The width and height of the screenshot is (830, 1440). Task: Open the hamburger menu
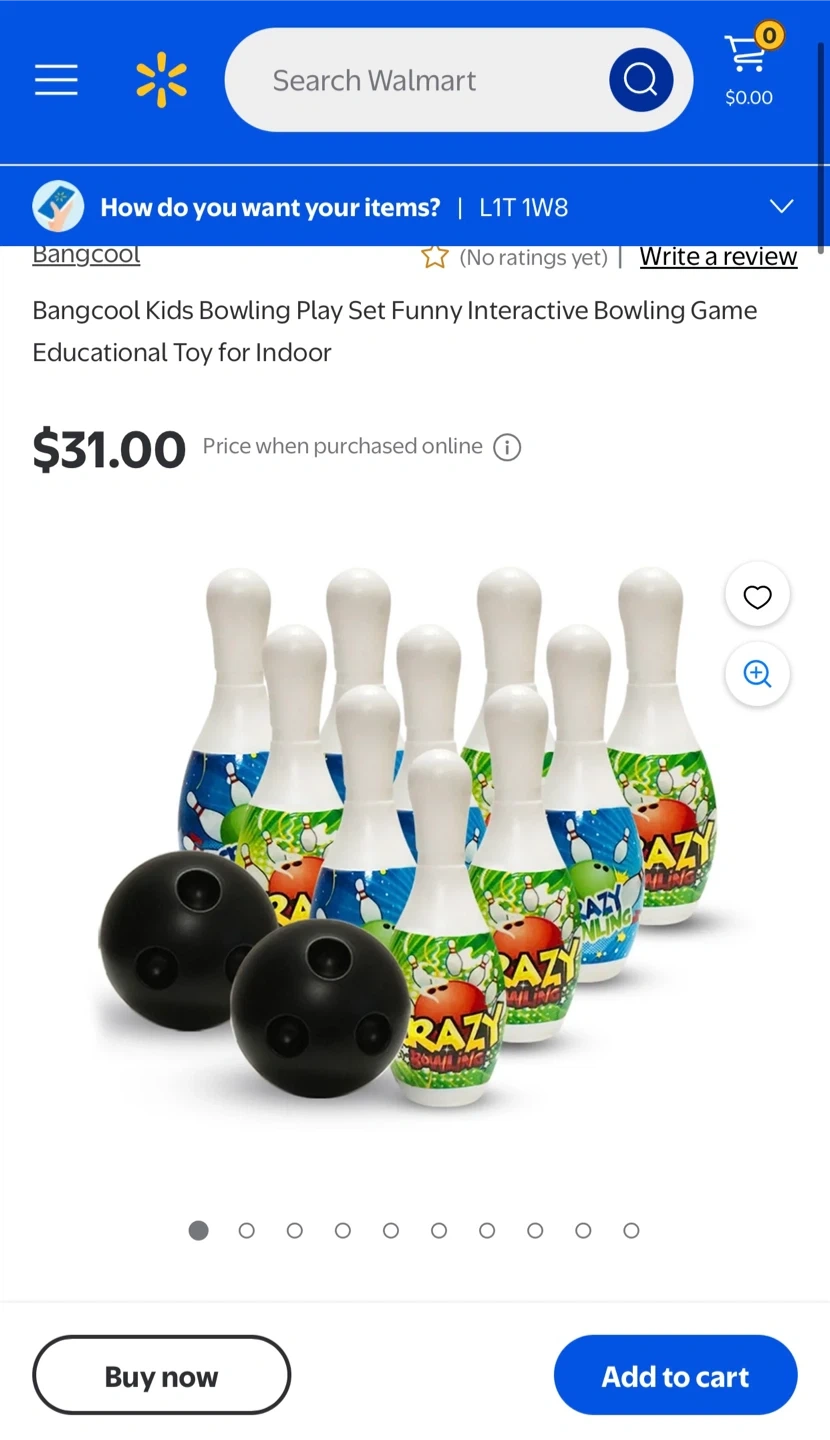(56, 80)
